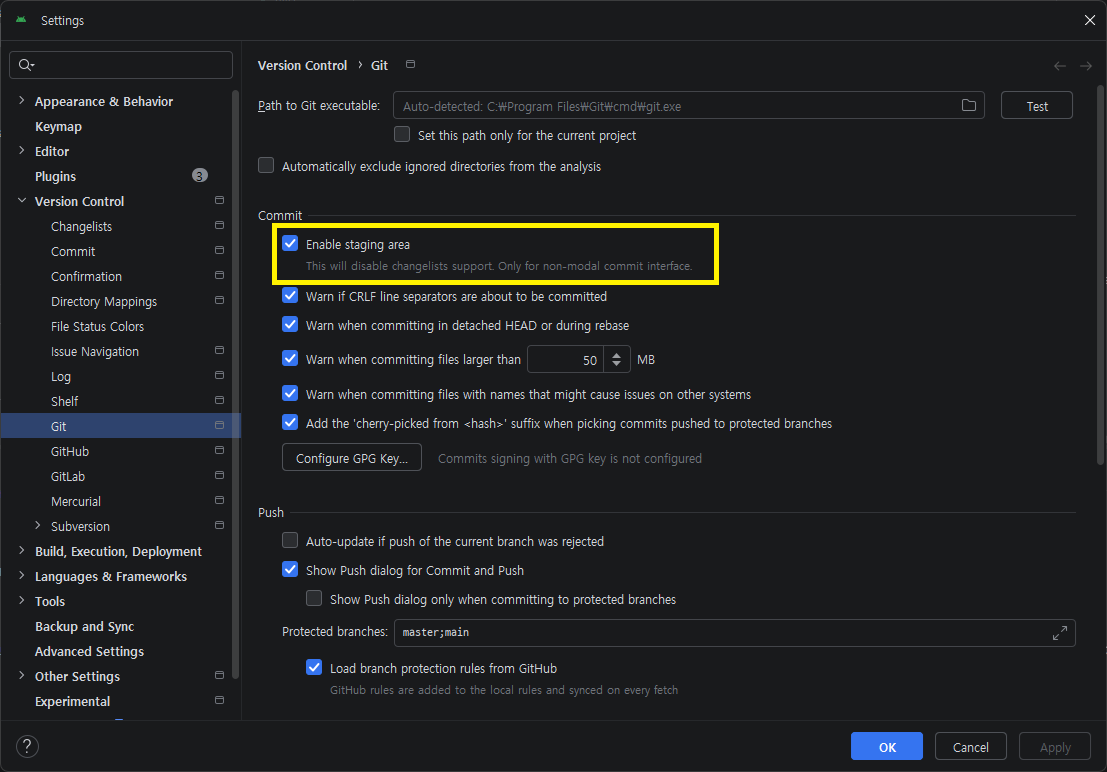The height and width of the screenshot is (772, 1107).
Task: Click the project icon beside Other Settings row
Action: 220,676
